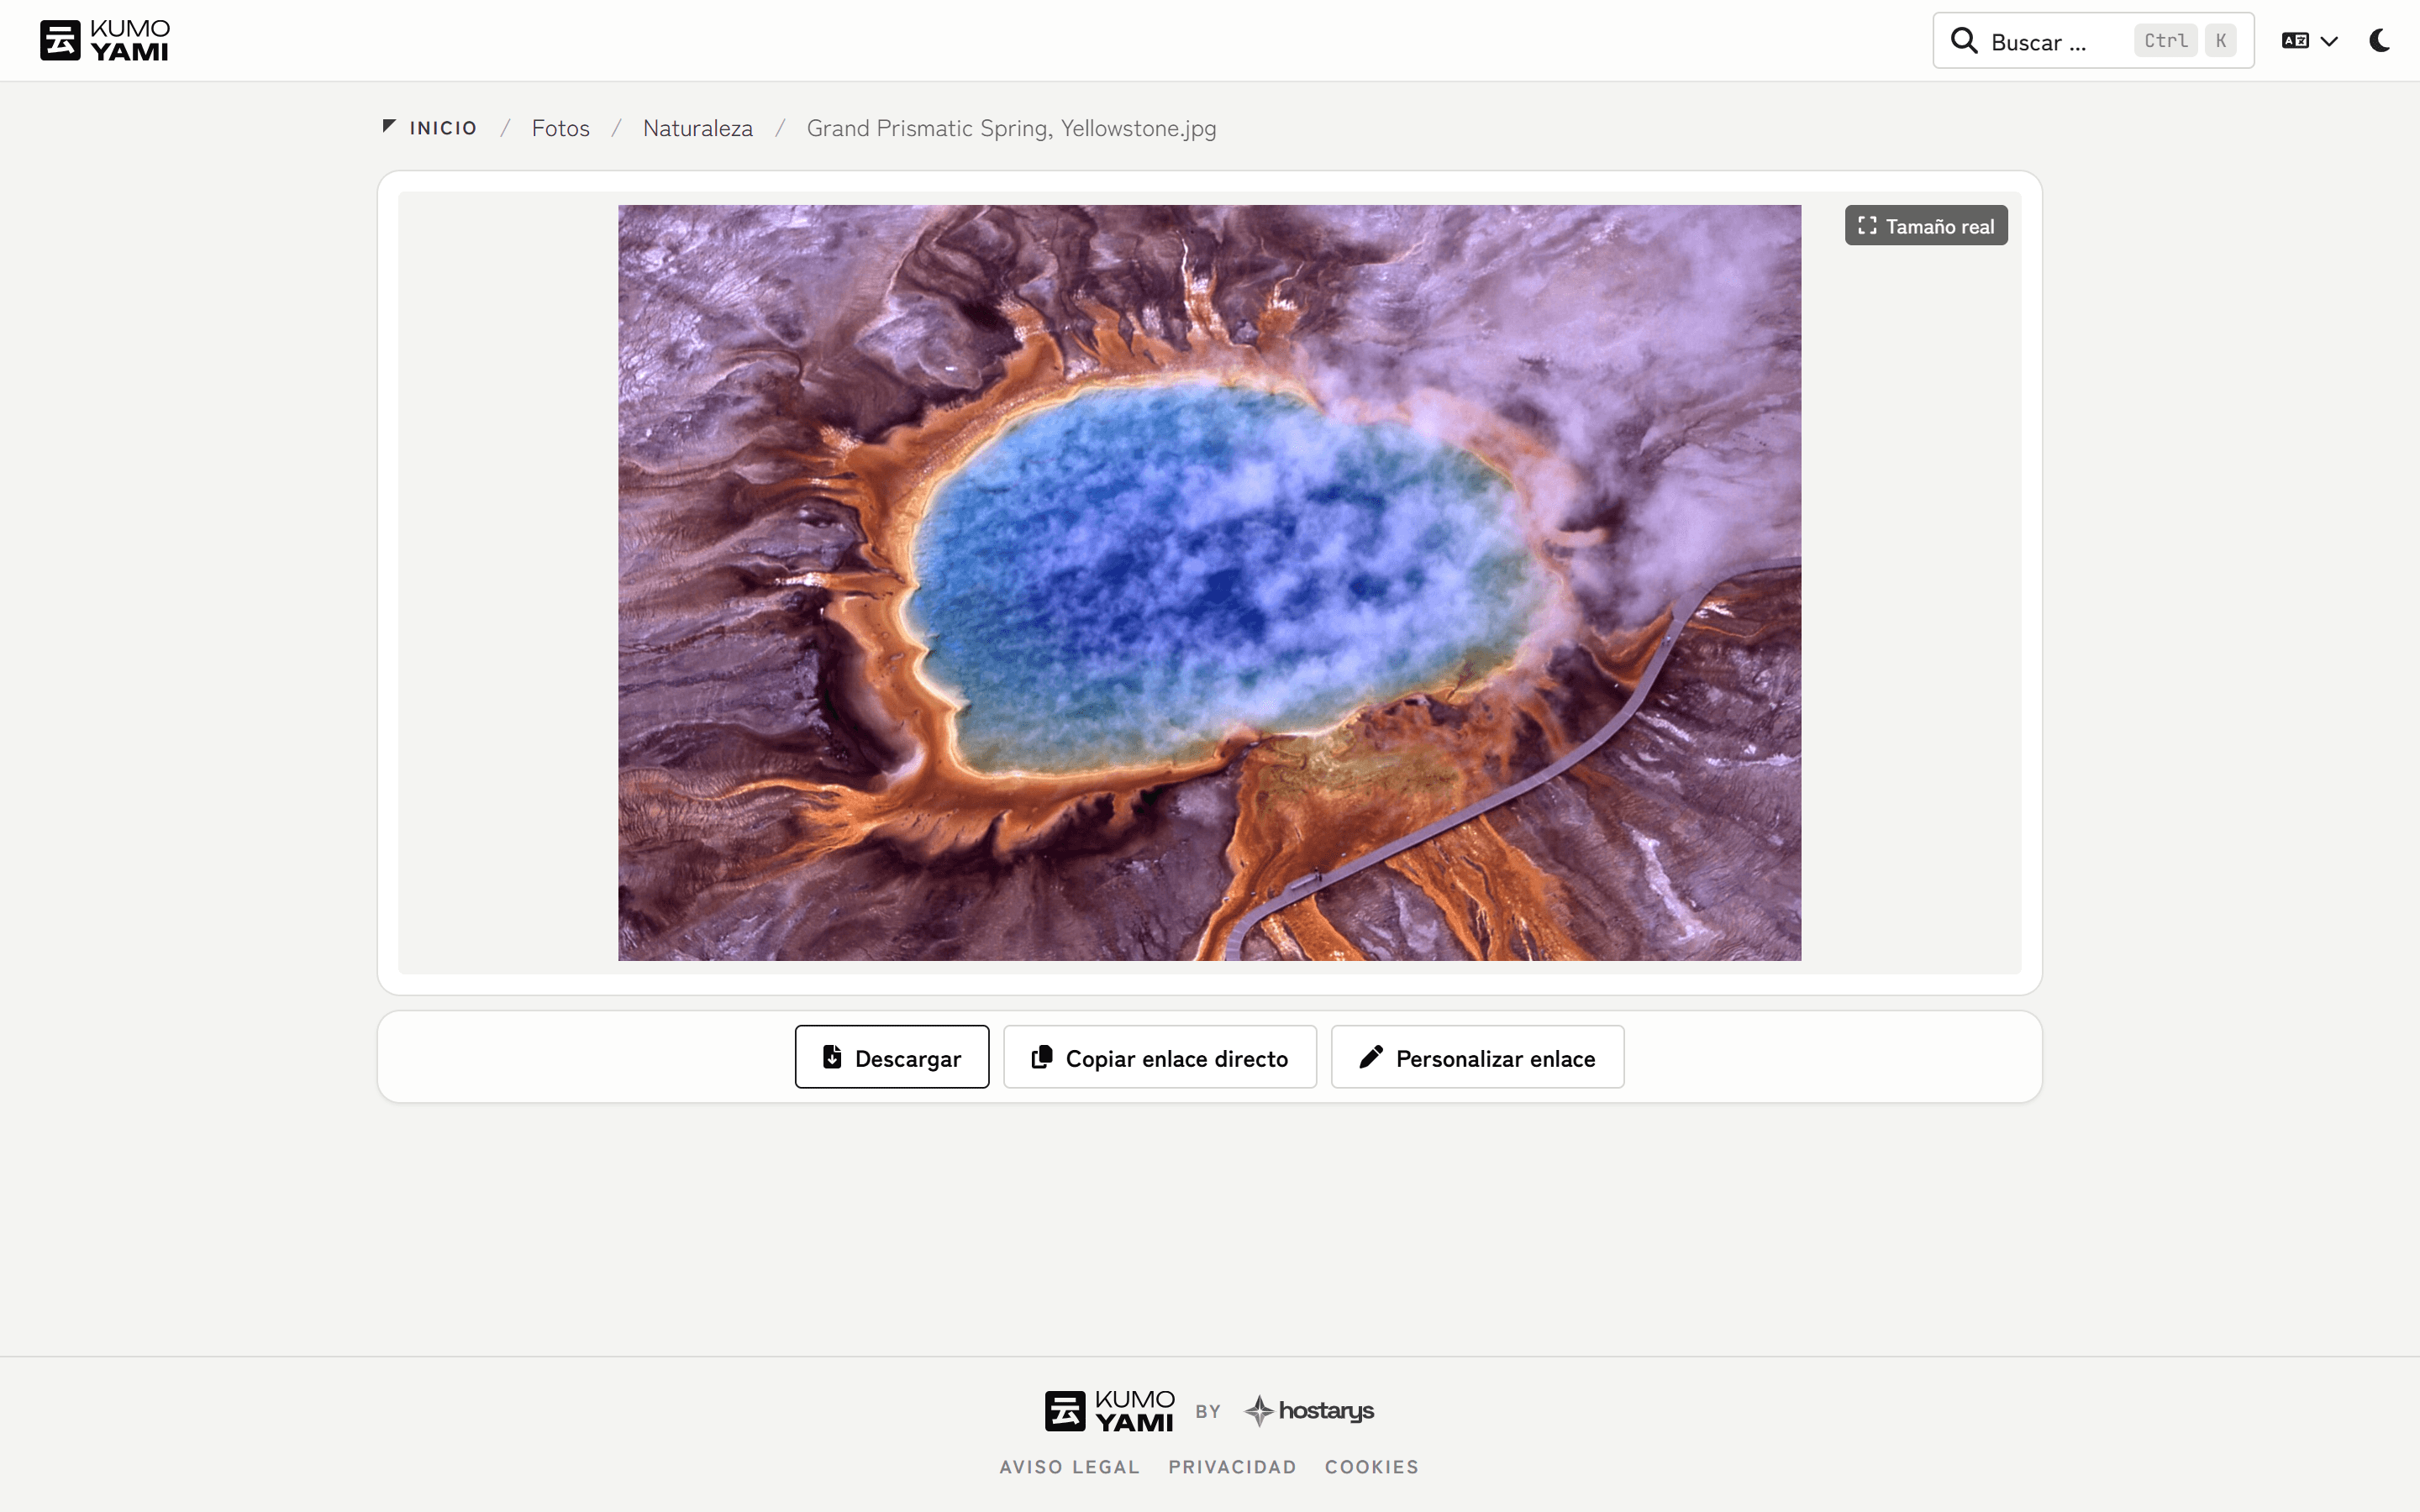Click Copiar enlace directo button
The image size is (2420, 1512).
coord(1159,1057)
